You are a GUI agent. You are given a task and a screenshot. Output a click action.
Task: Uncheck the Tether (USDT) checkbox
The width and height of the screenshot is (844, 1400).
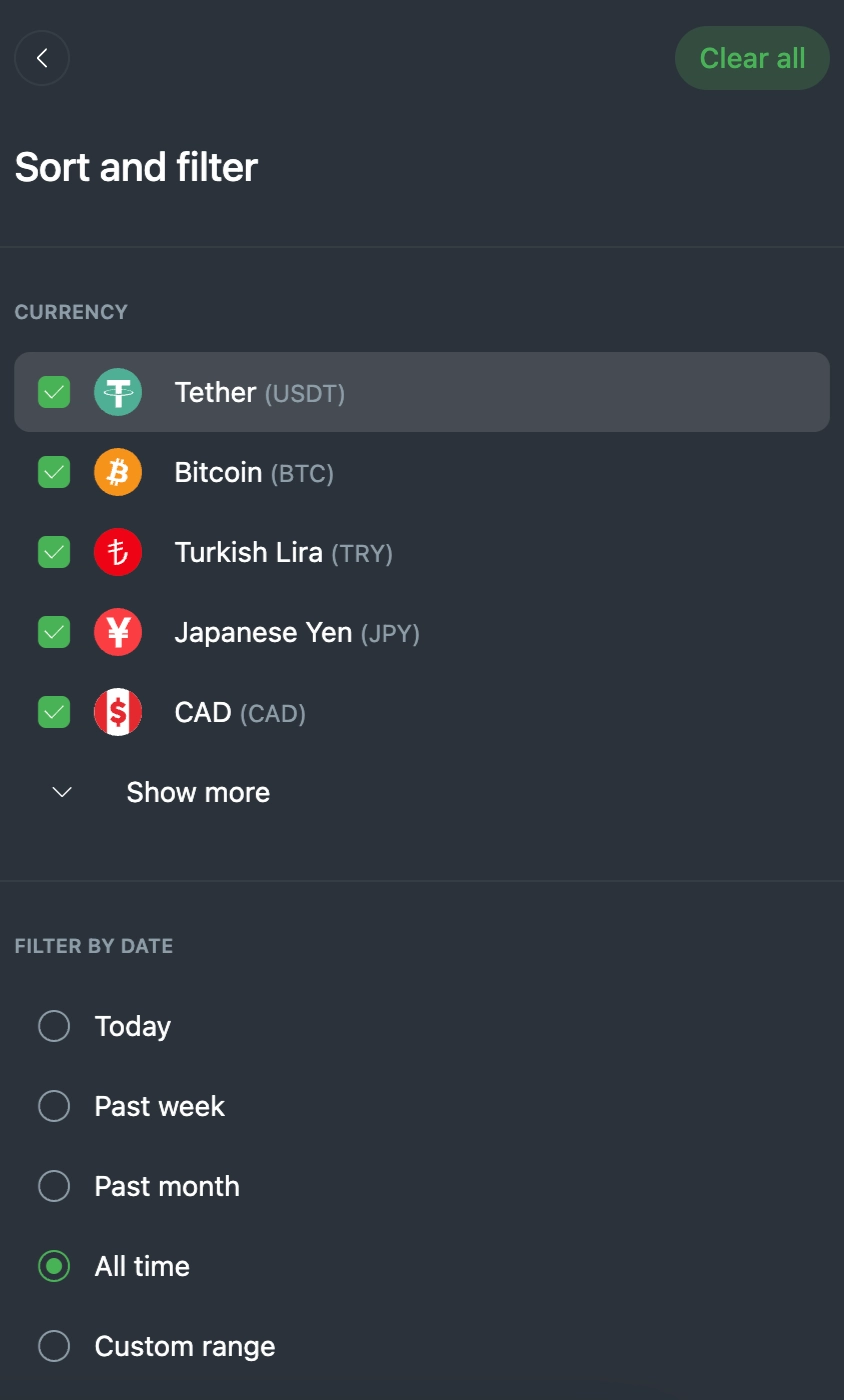coord(54,392)
